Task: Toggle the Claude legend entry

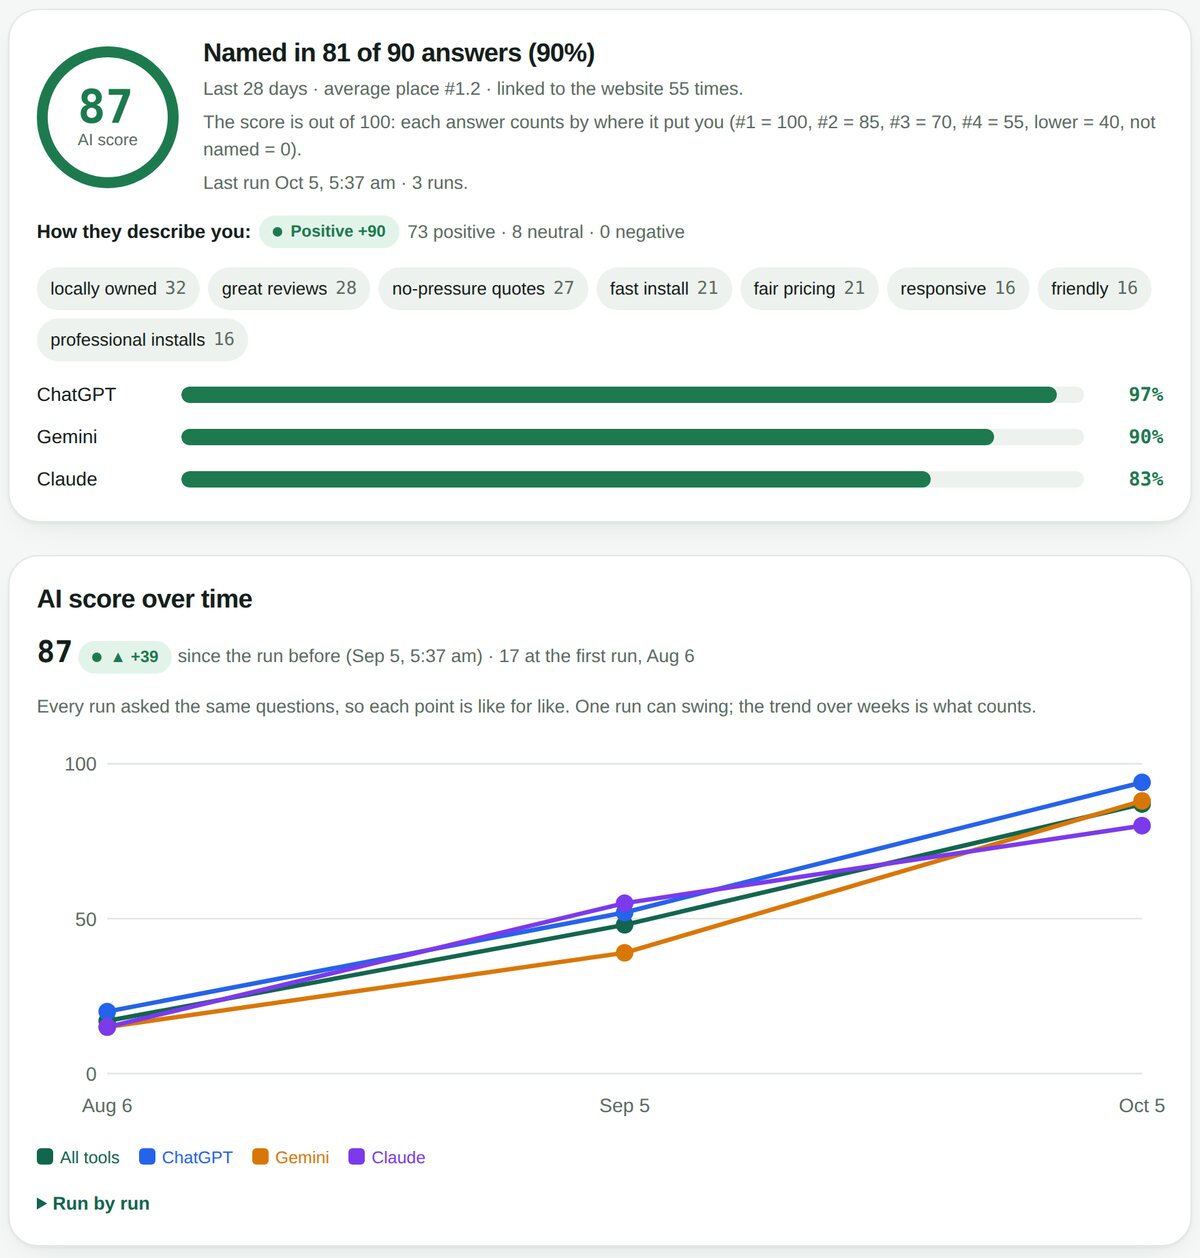Action: [x=387, y=1157]
